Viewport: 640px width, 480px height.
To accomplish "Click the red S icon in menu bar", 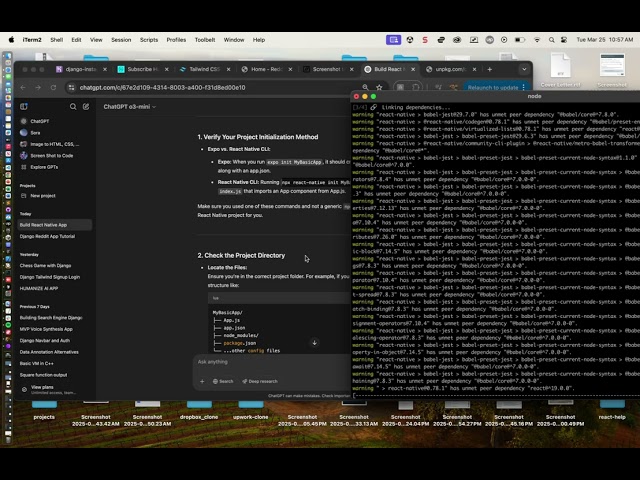I will click(425, 40).
